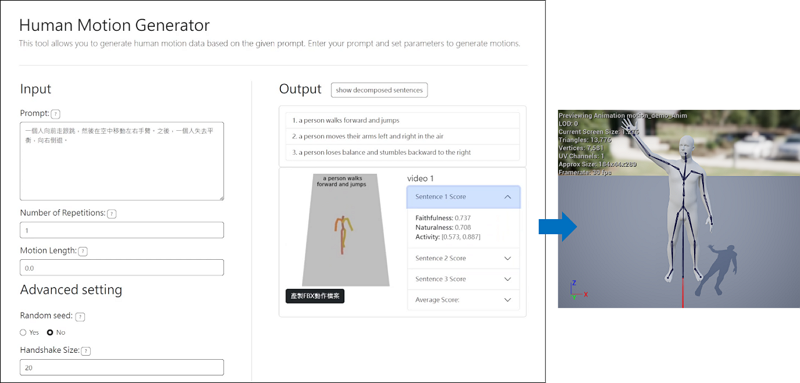Open the Prompt help tooltip icon
Image resolution: width=800 pixels, height=383 pixels.
coord(56,114)
